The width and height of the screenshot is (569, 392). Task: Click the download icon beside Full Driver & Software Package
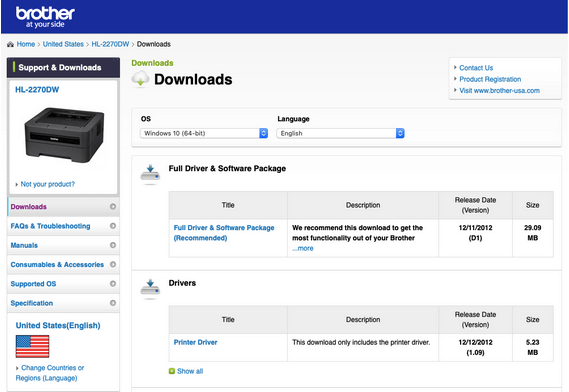(x=150, y=174)
